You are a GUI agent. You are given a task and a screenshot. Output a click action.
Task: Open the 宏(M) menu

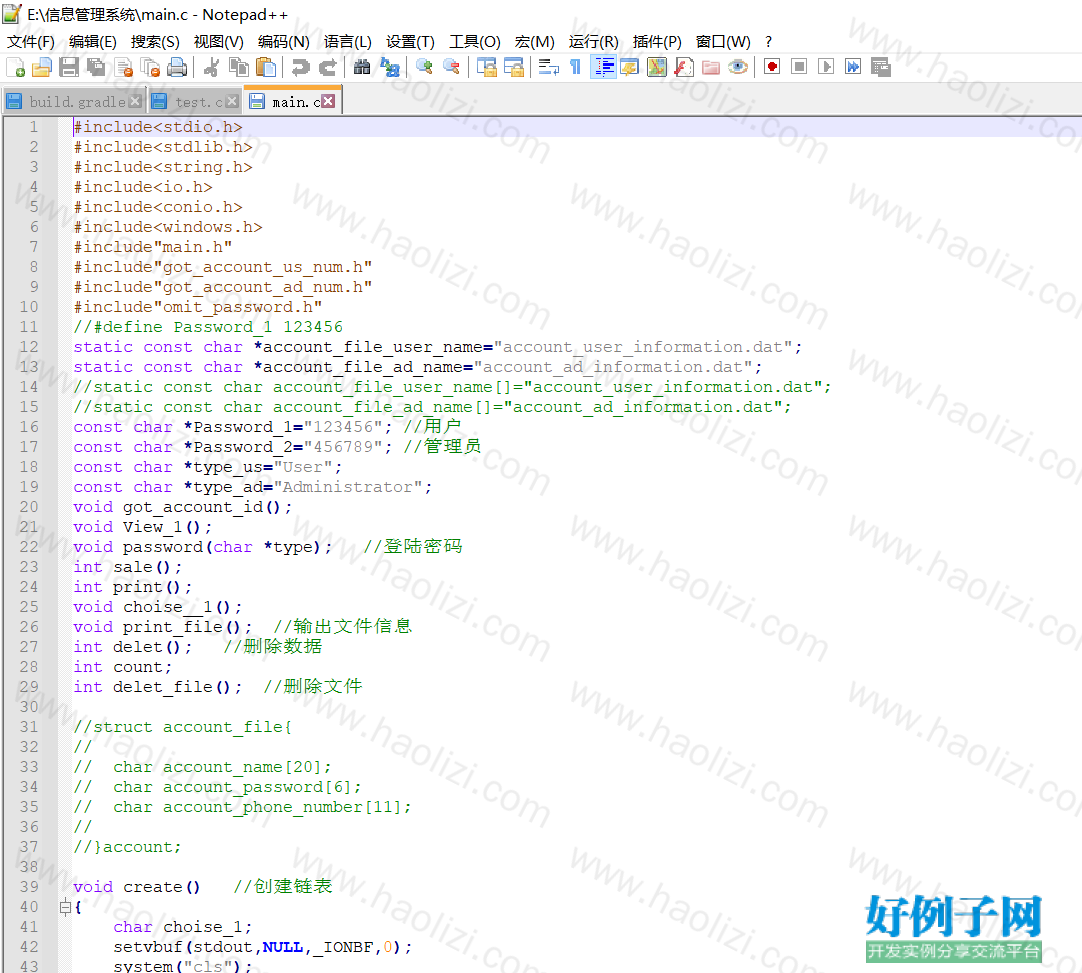coord(535,41)
